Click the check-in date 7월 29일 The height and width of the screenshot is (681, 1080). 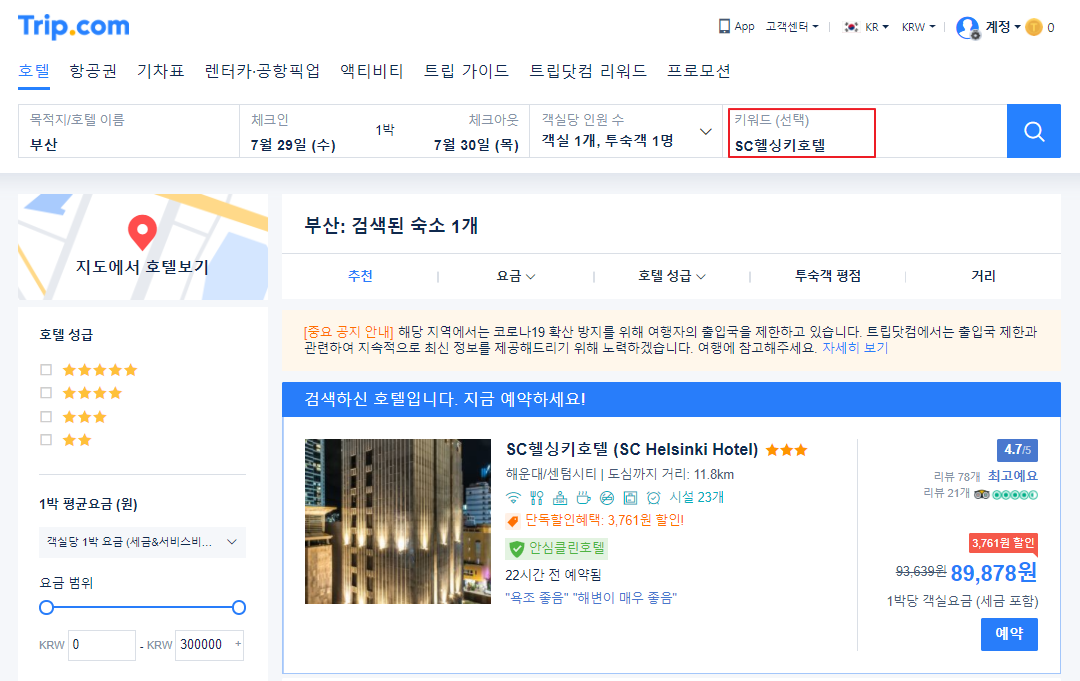click(293, 145)
